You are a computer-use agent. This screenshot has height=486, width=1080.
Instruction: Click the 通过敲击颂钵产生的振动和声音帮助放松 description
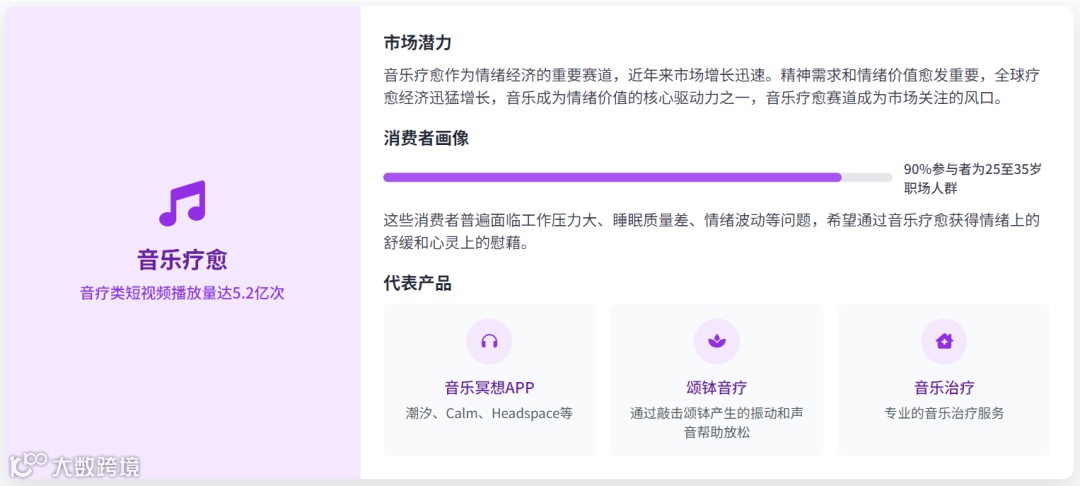pyautogui.click(x=716, y=423)
